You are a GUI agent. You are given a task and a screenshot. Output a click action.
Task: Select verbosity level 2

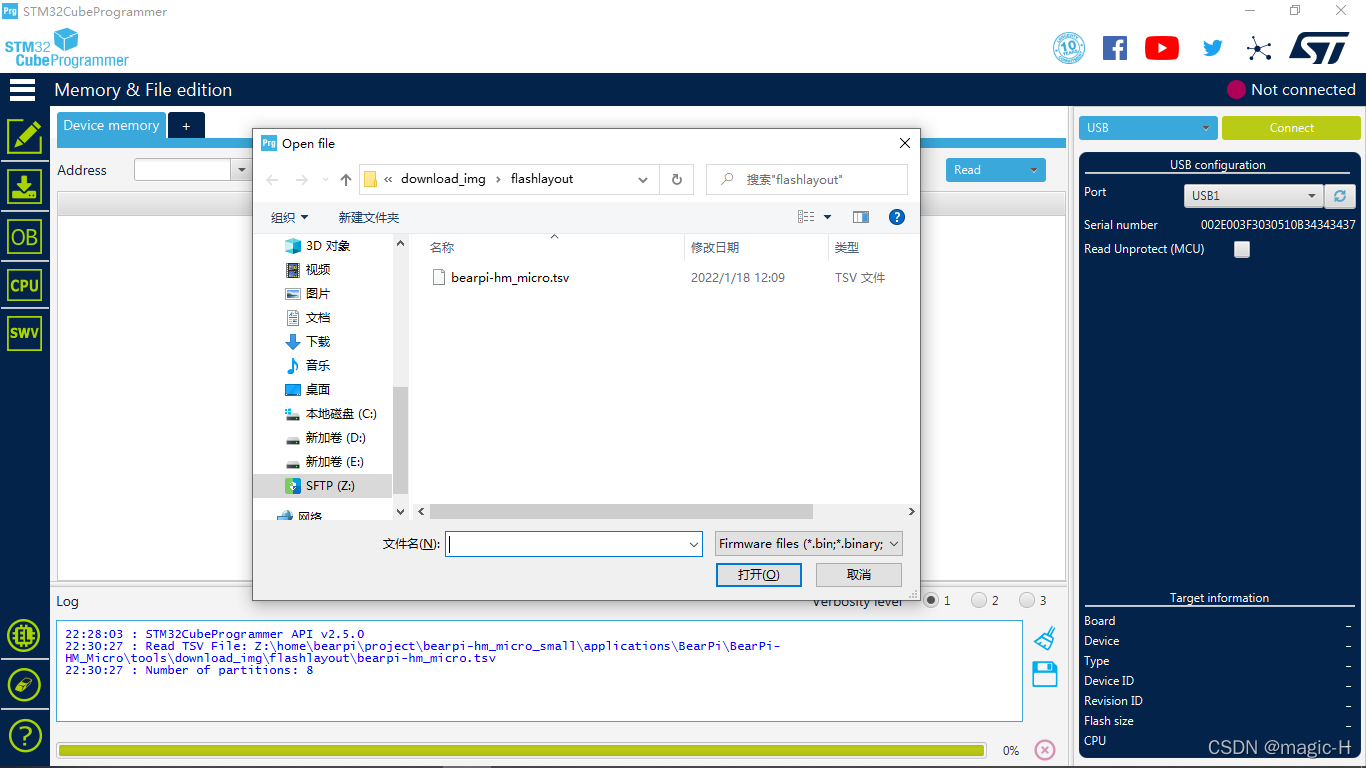click(x=979, y=601)
